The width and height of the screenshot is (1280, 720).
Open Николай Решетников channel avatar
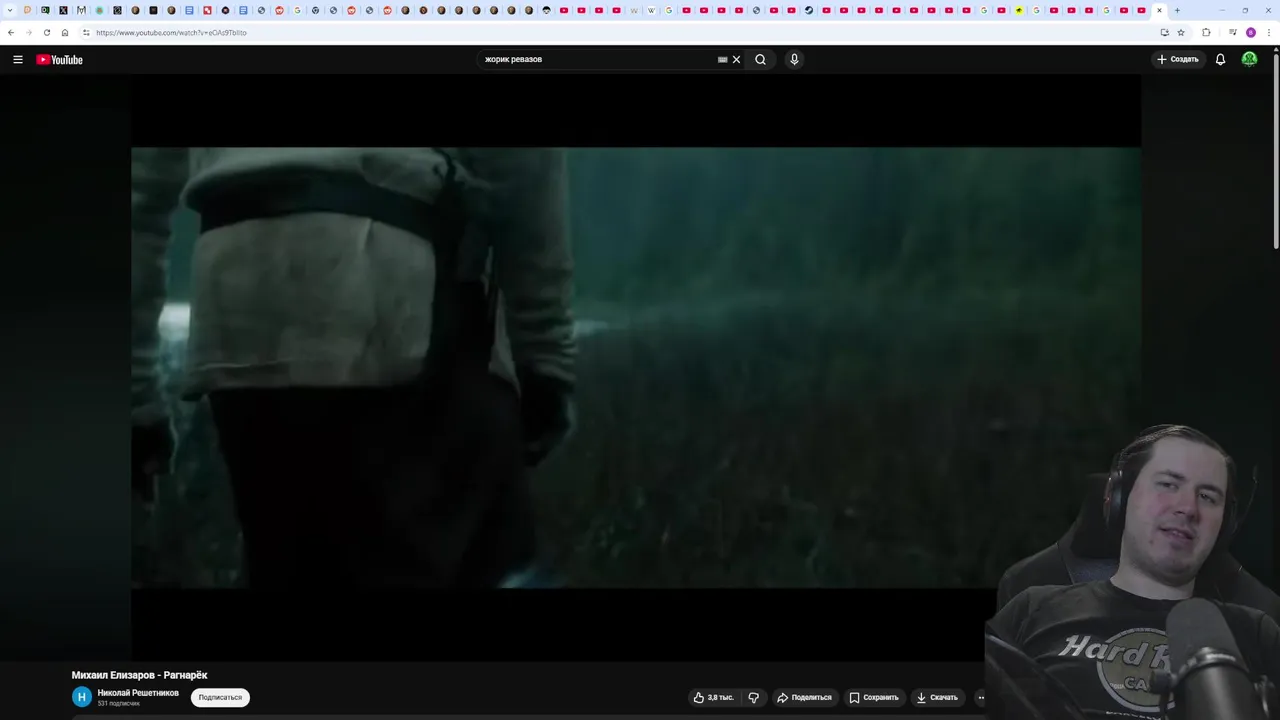click(82, 697)
